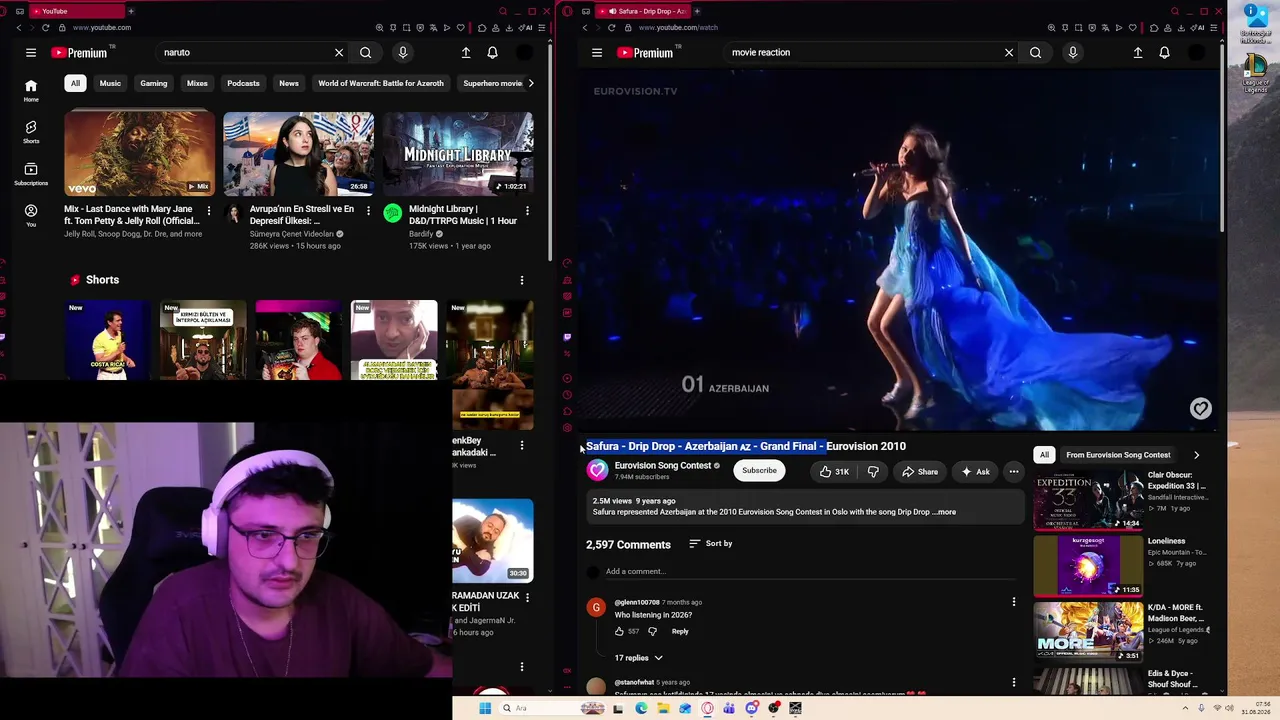Like the Safura Drip Drop video
The height and width of the screenshot is (720, 1280).
tap(834, 472)
